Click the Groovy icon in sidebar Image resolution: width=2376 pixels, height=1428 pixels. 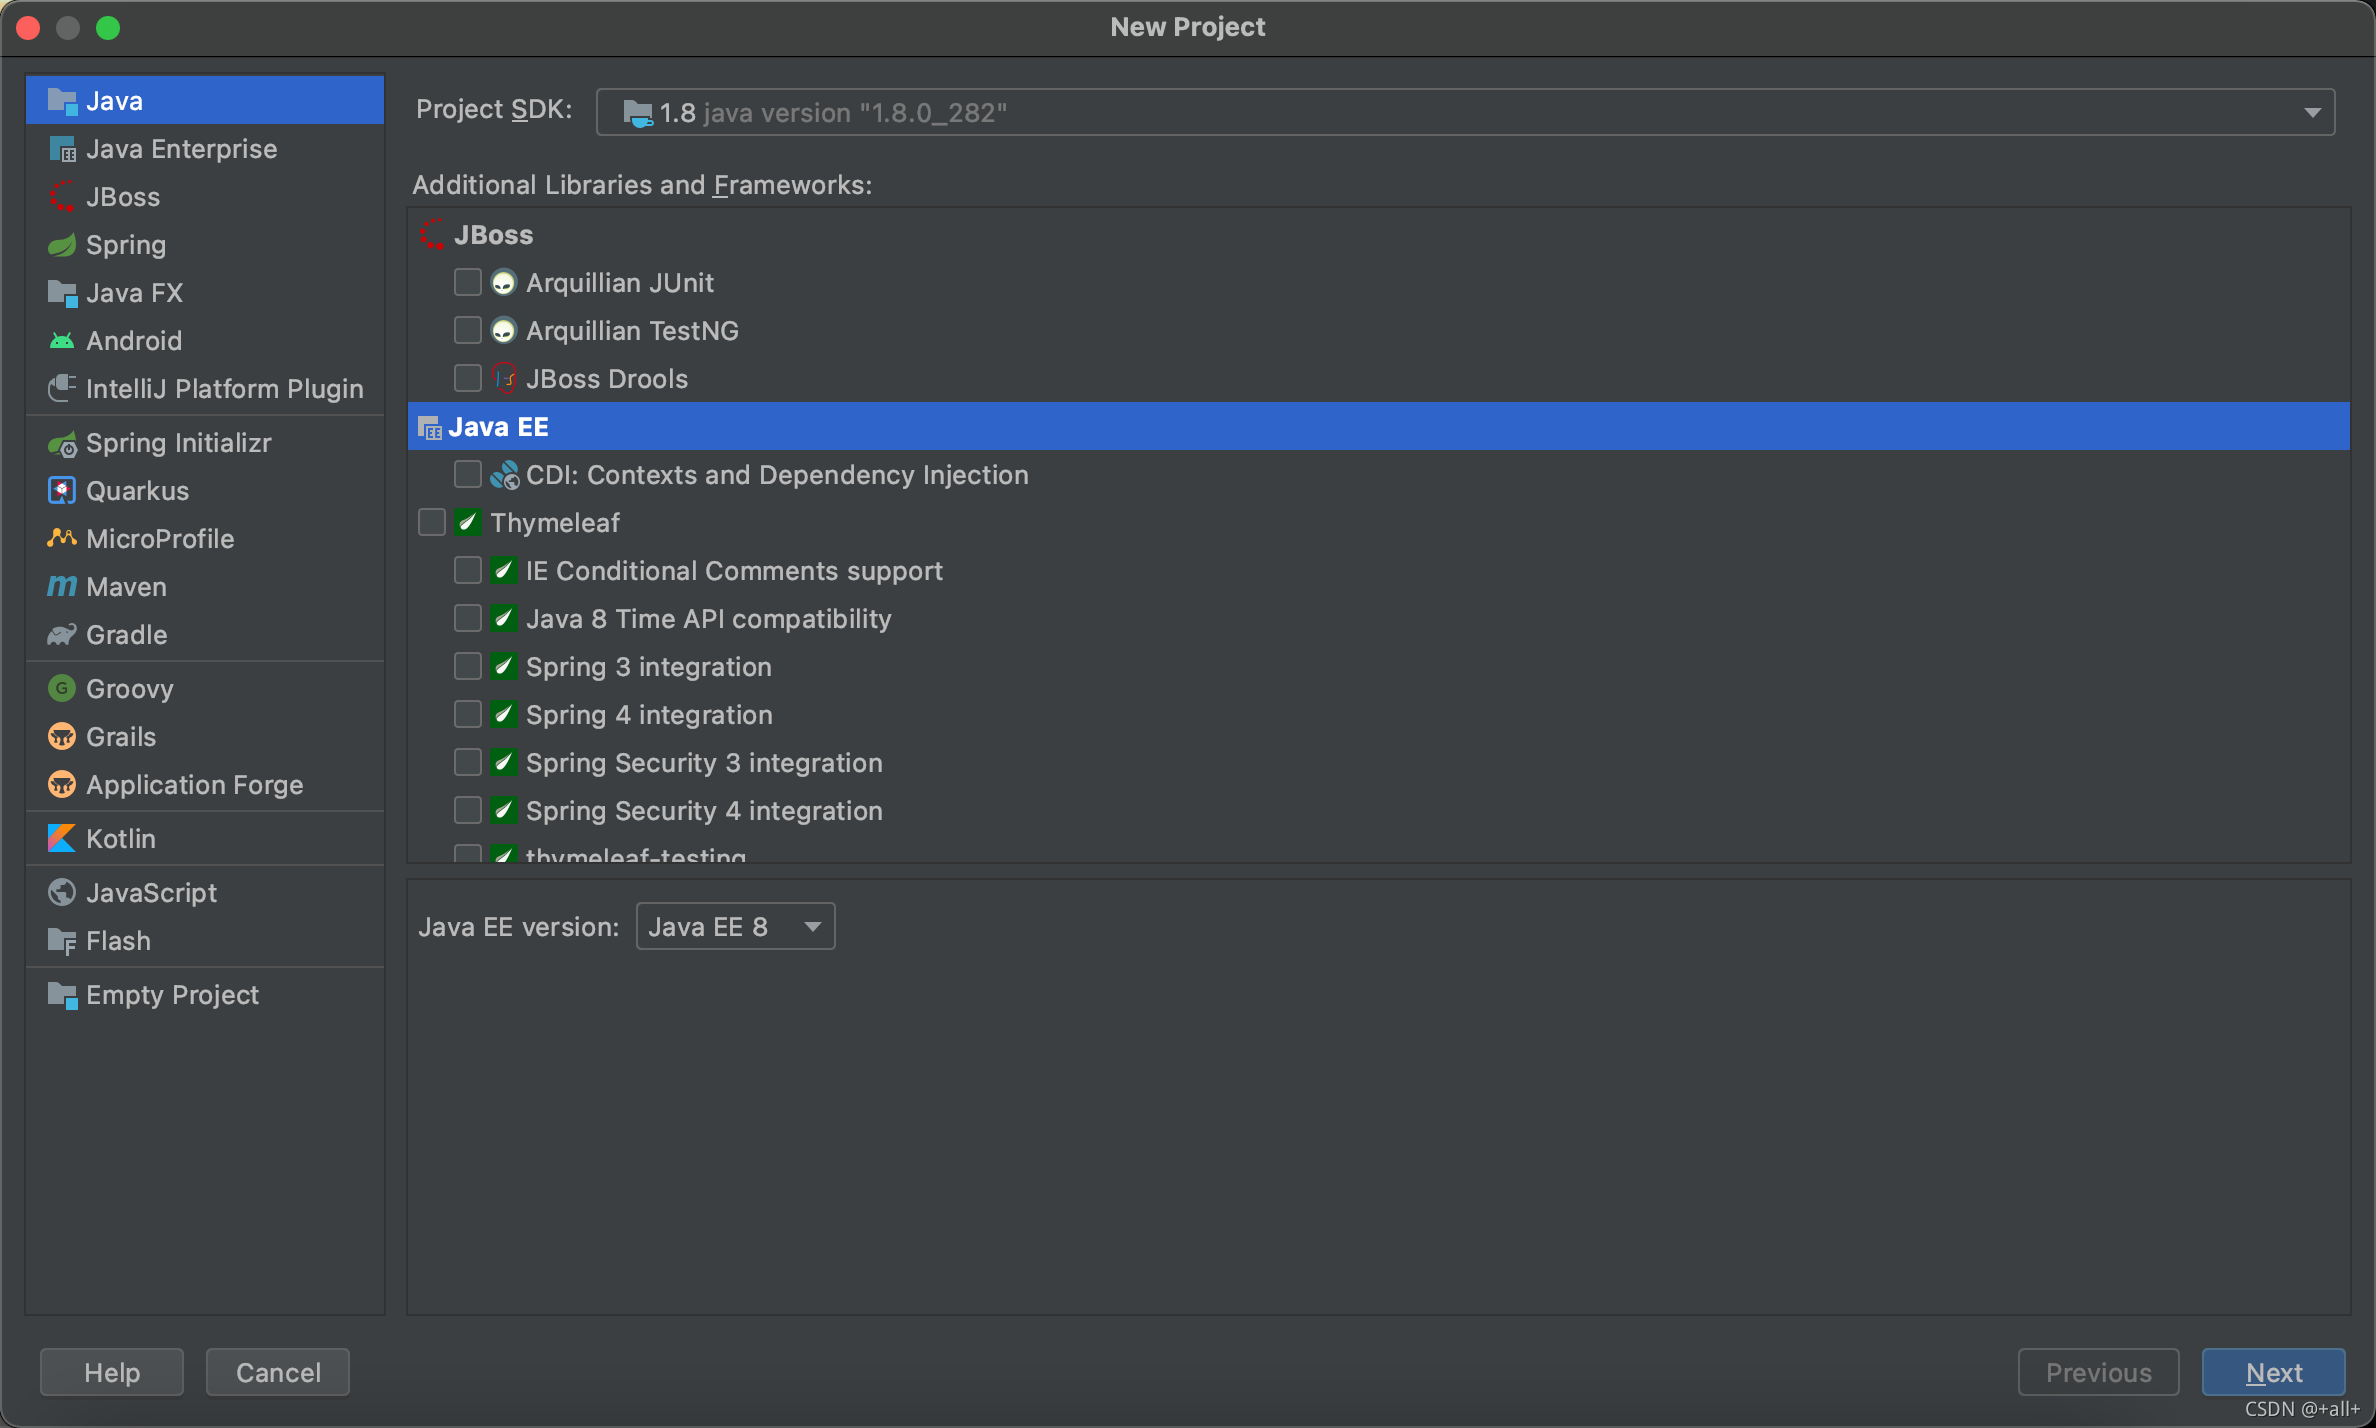62,689
